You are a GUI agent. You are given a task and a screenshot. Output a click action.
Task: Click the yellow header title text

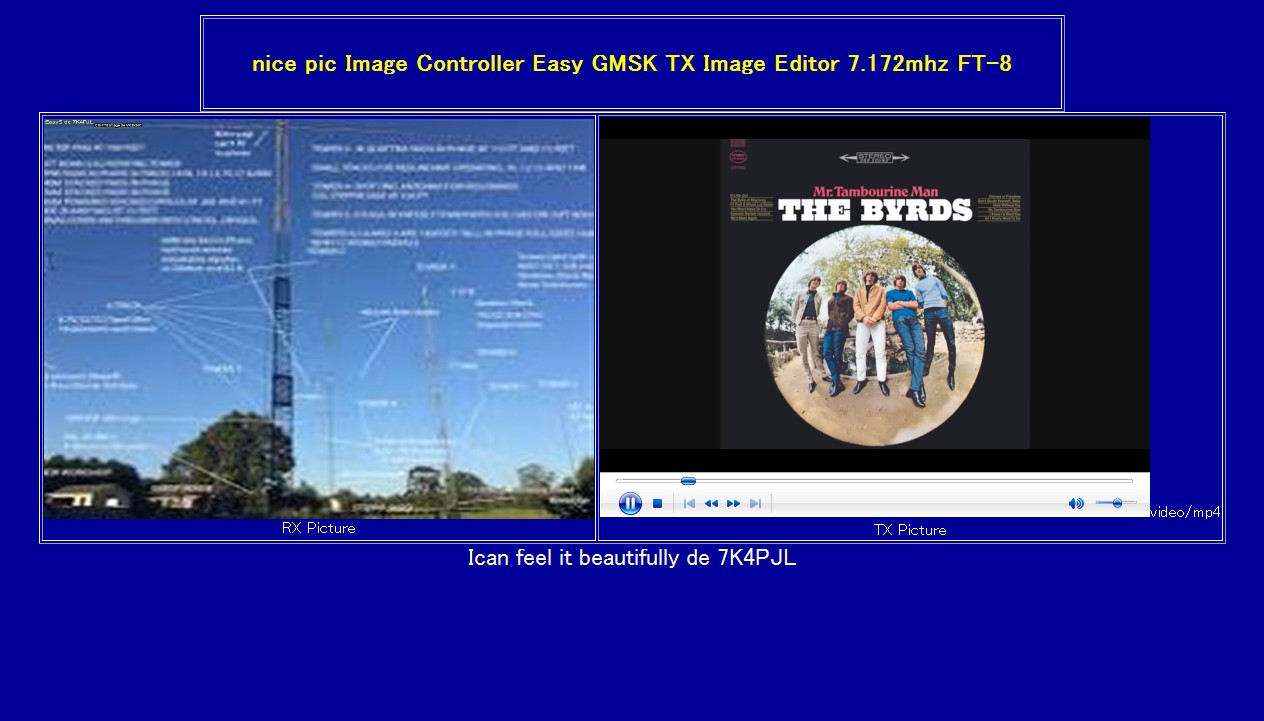pos(632,64)
